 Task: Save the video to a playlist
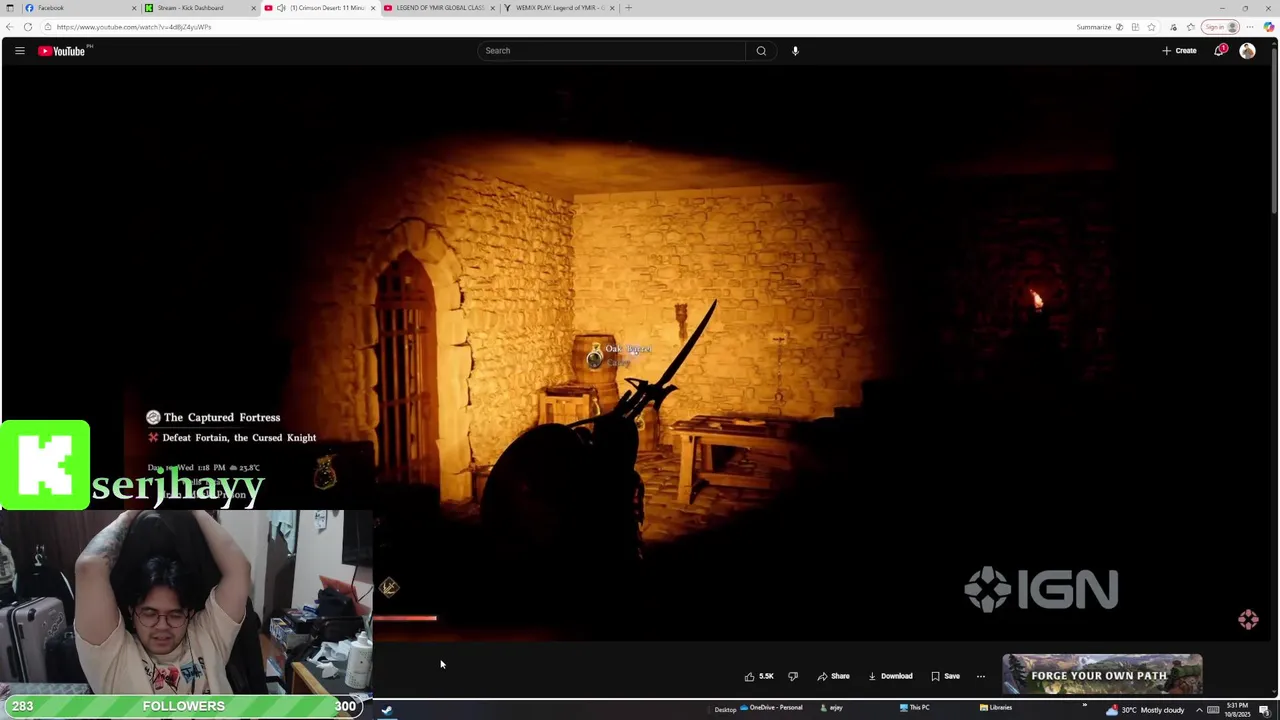point(945,676)
